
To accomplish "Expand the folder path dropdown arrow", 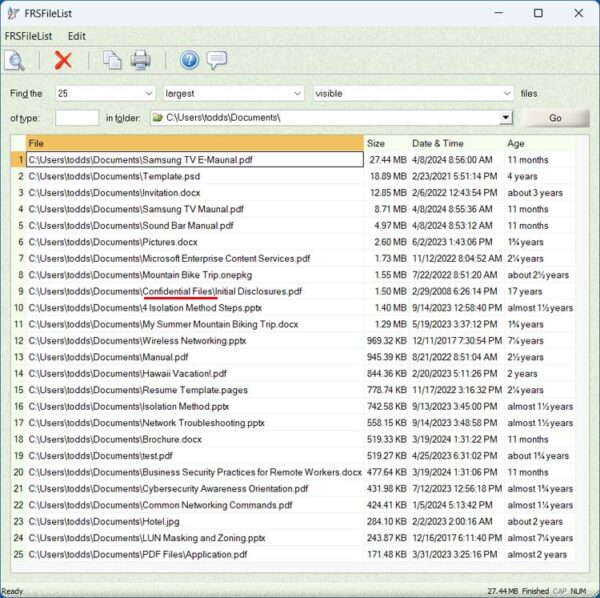I will point(506,118).
